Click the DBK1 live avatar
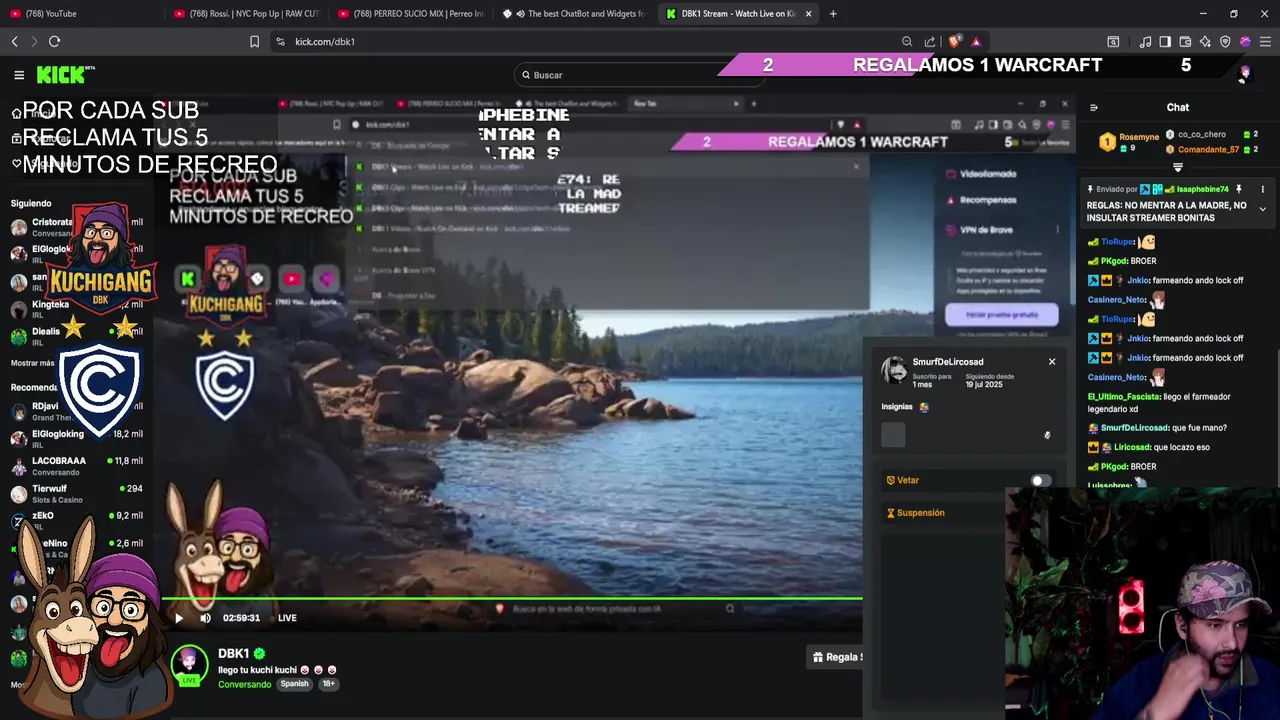This screenshot has height=720, width=1280. 189,665
